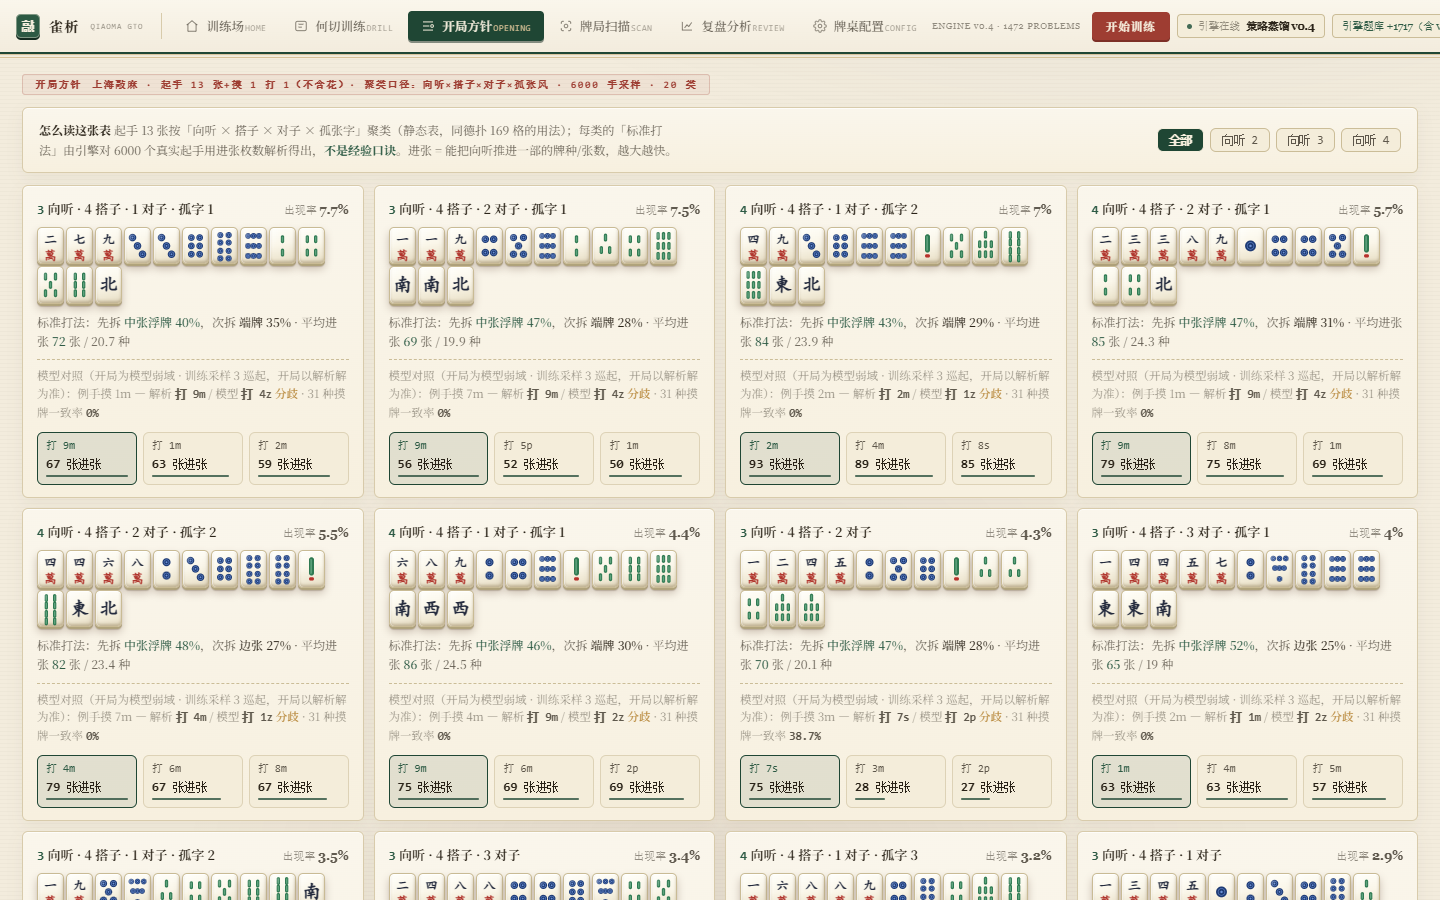The height and width of the screenshot is (900, 1440).
Task: Select the 東 tile in the 7% card
Action: 782,285
